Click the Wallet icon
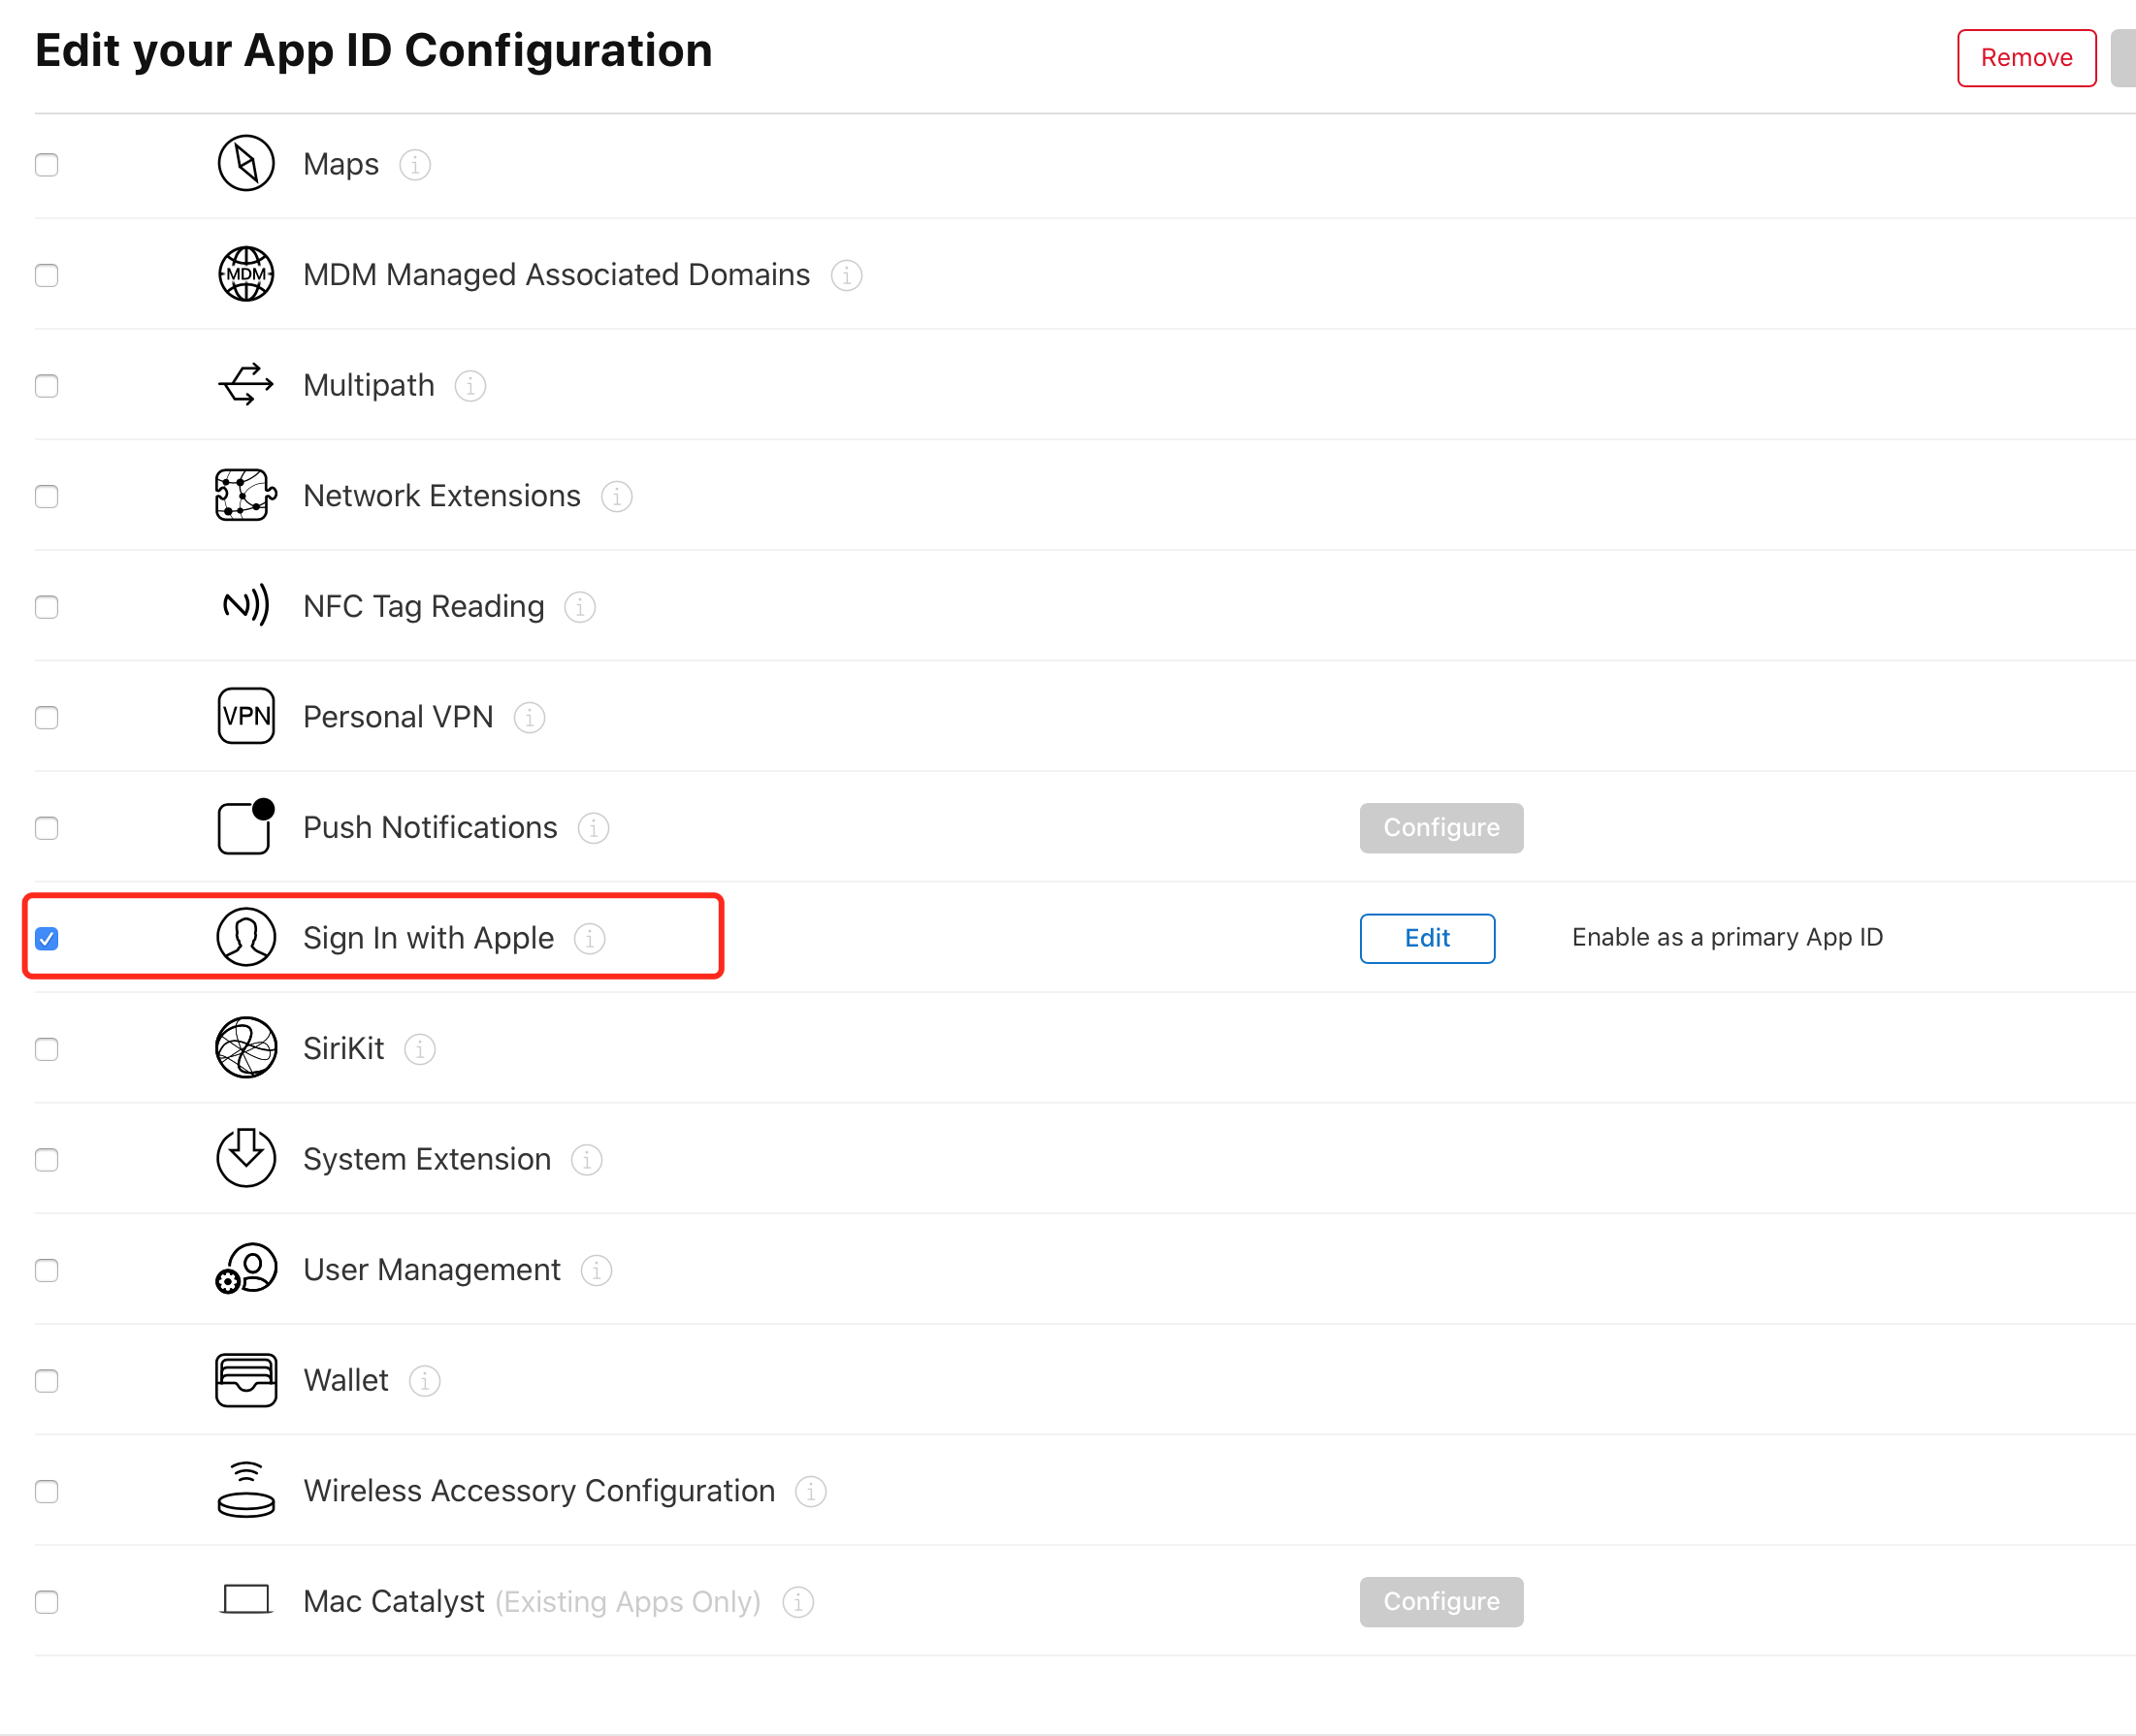Viewport: 2136px width, 1736px height. (x=246, y=1380)
